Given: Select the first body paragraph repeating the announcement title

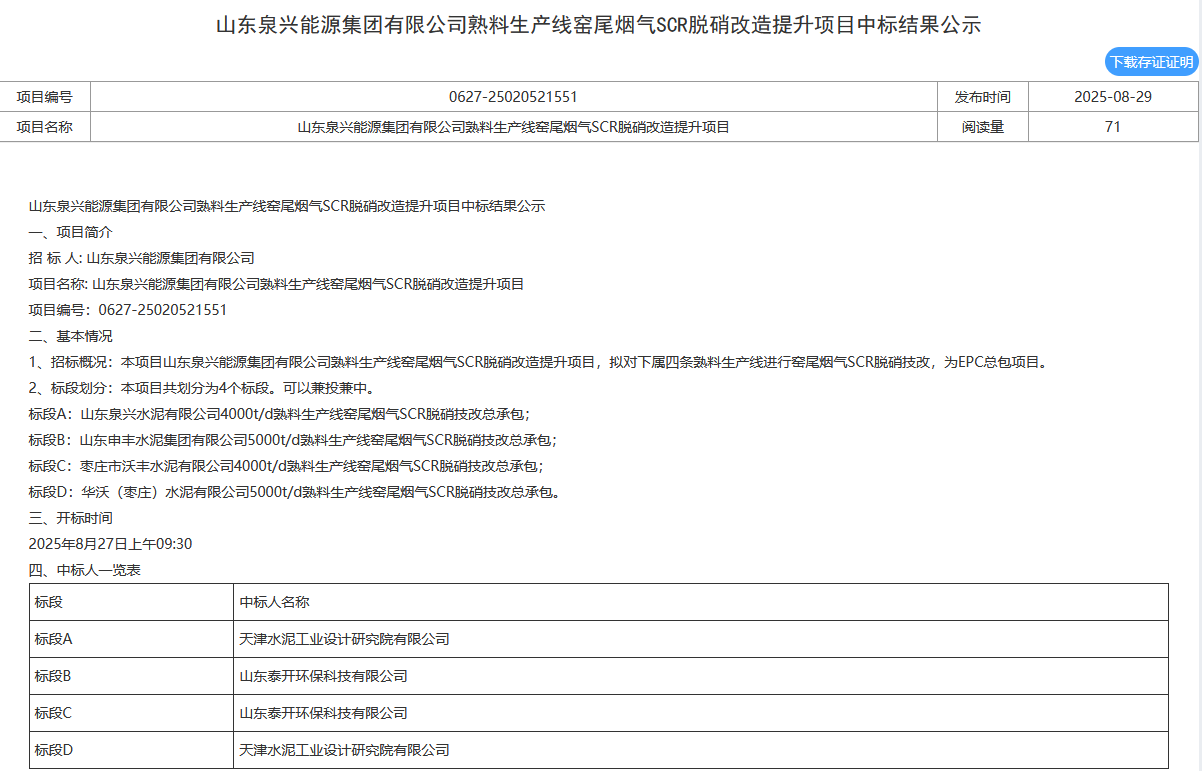Looking at the screenshot, I should (x=287, y=206).
